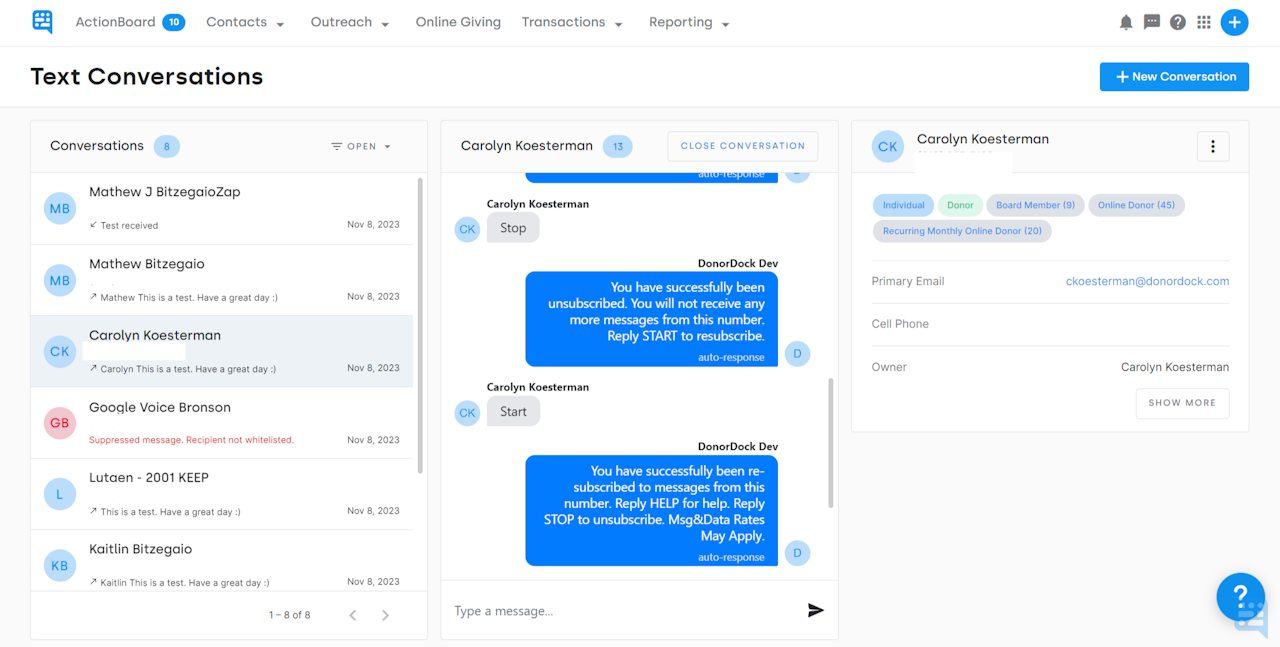Go to the Online Giving menu item

(458, 21)
